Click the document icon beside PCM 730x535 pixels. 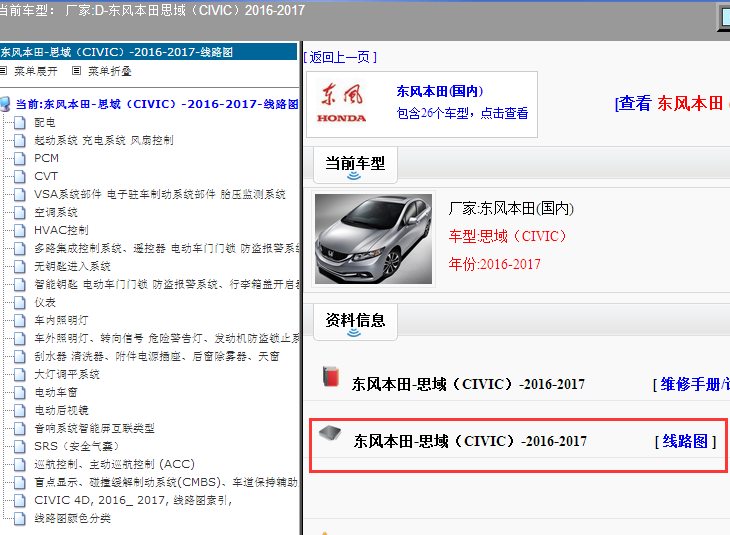pos(20,159)
